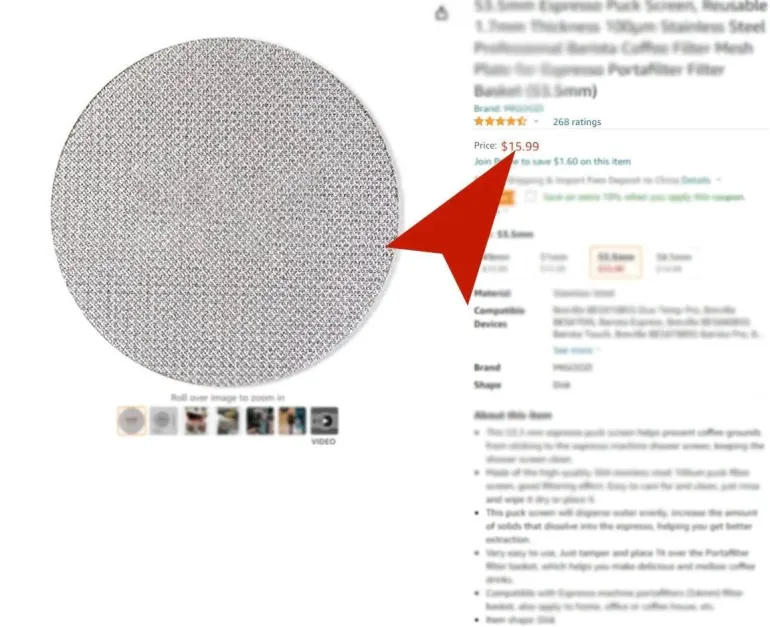
Task: Open the sixth product photo thumbnail
Action: tap(292, 421)
